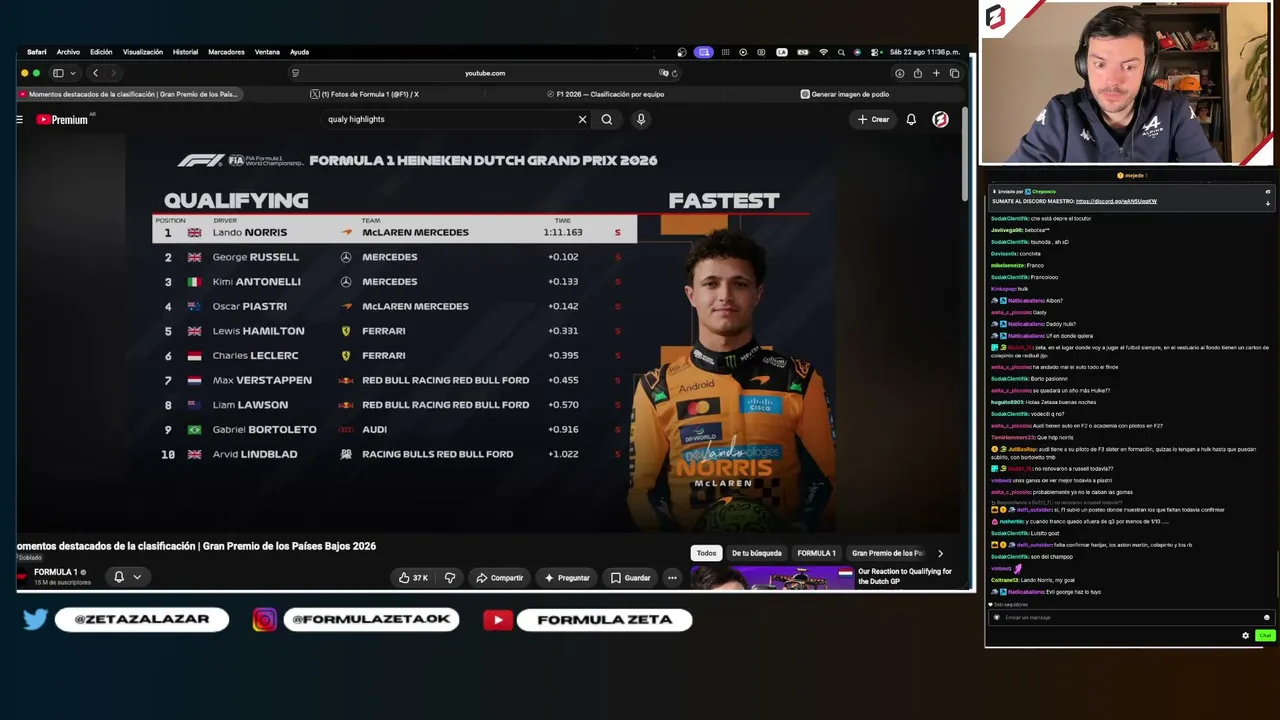Open the Our Reaction to Qualifying thumbnail
This screenshot has height=720, width=1280.
pos(771,577)
